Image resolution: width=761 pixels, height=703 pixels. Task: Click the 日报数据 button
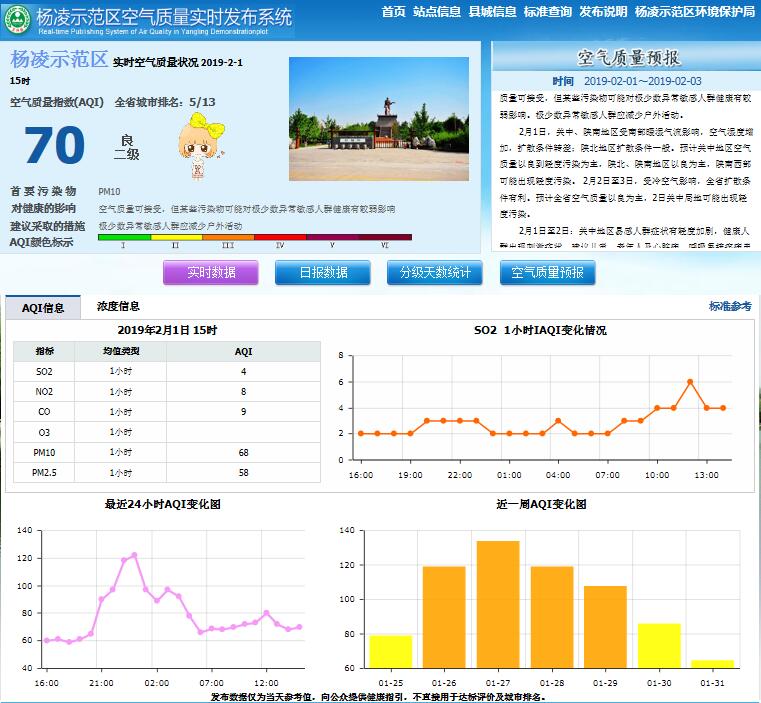click(323, 273)
